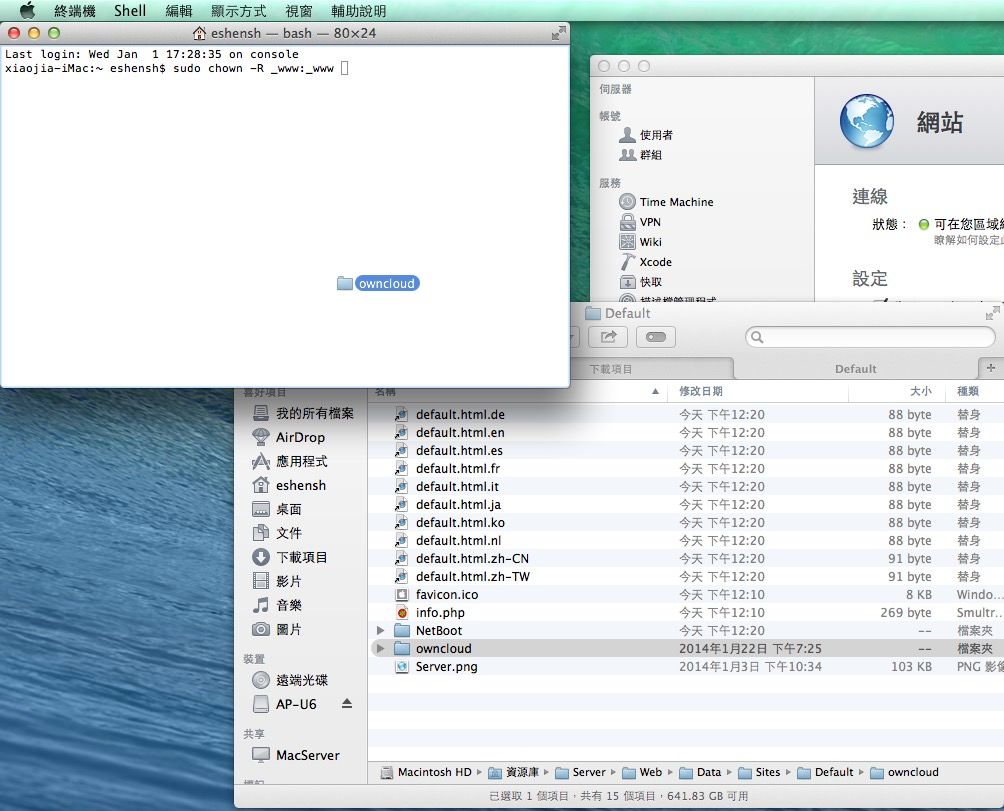This screenshot has width=1004, height=811.
Task: Select Time Machine service in Server sidebar
Action: [x=676, y=202]
